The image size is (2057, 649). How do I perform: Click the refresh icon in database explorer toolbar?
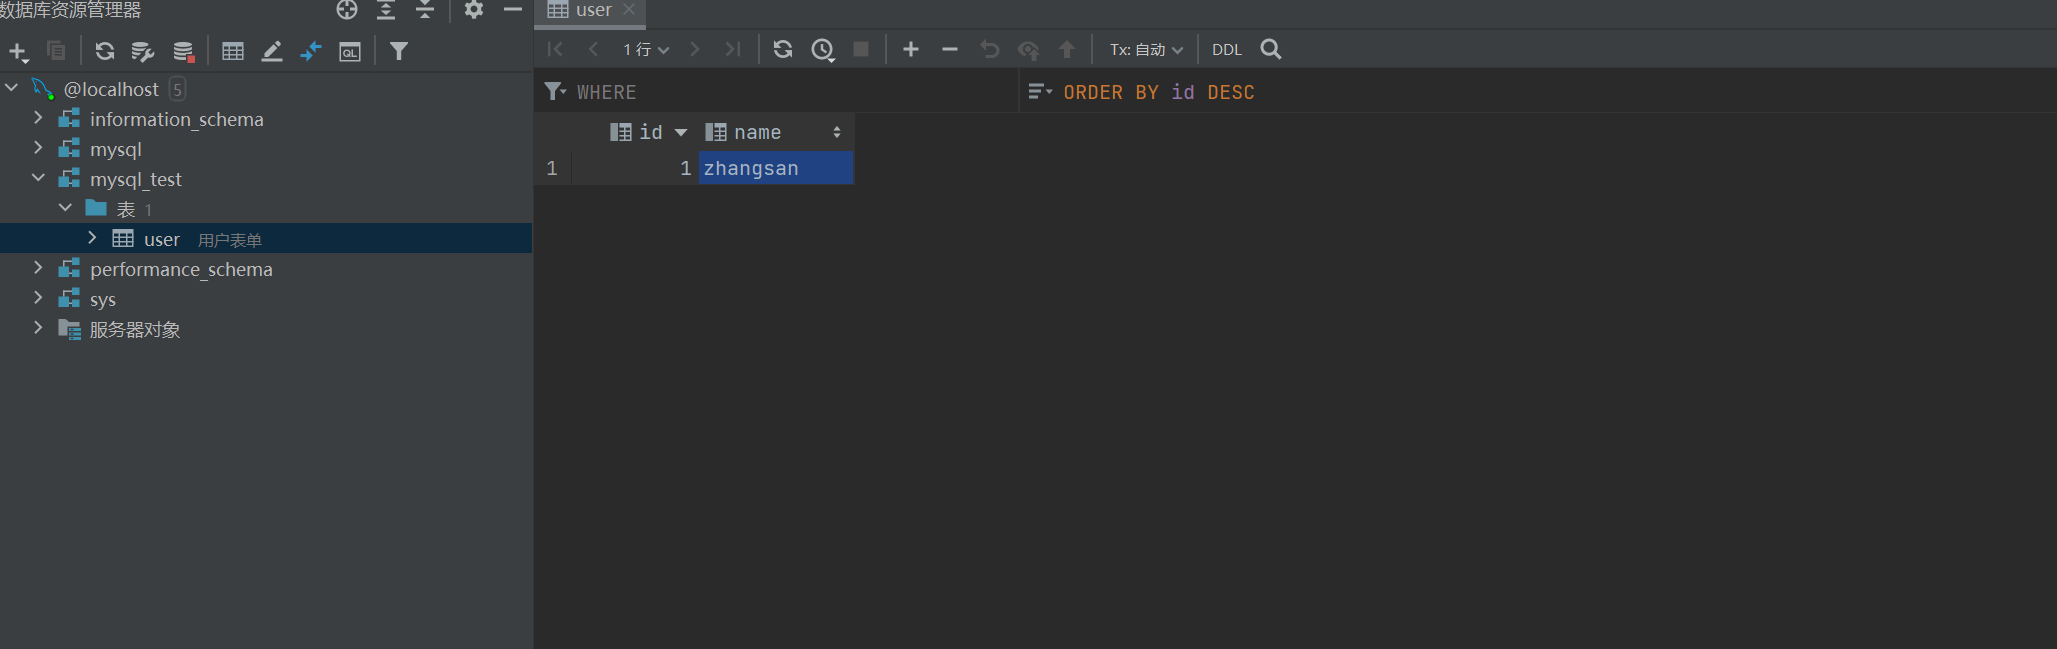pyautogui.click(x=104, y=51)
